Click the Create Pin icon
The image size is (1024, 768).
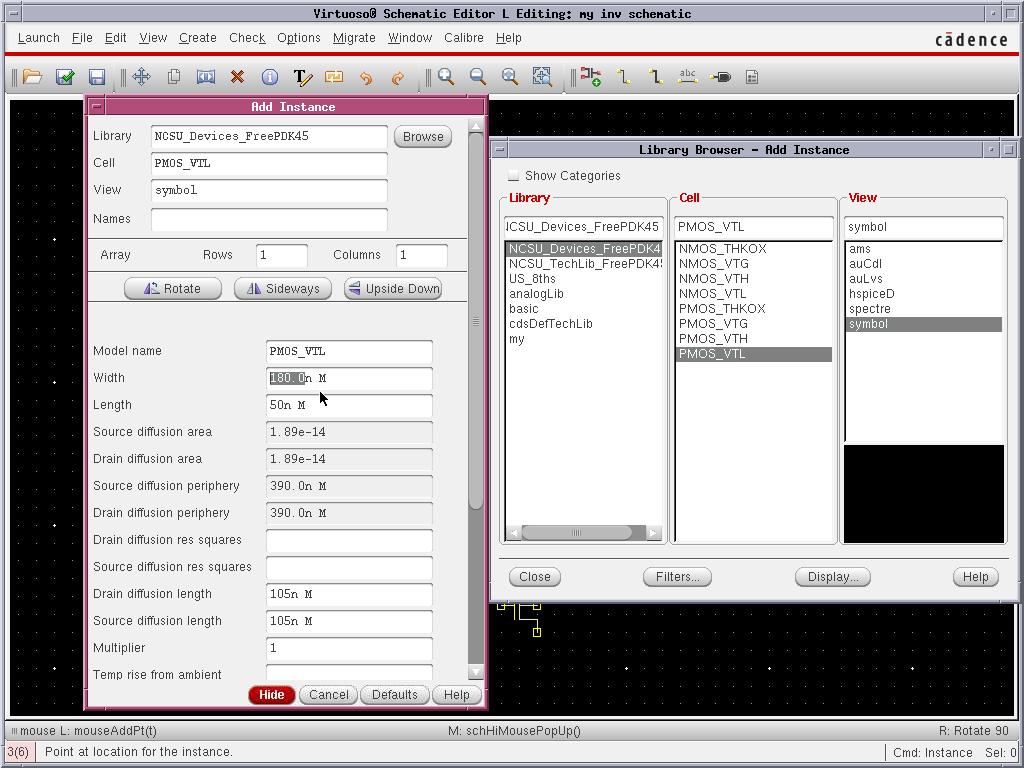tap(720, 77)
